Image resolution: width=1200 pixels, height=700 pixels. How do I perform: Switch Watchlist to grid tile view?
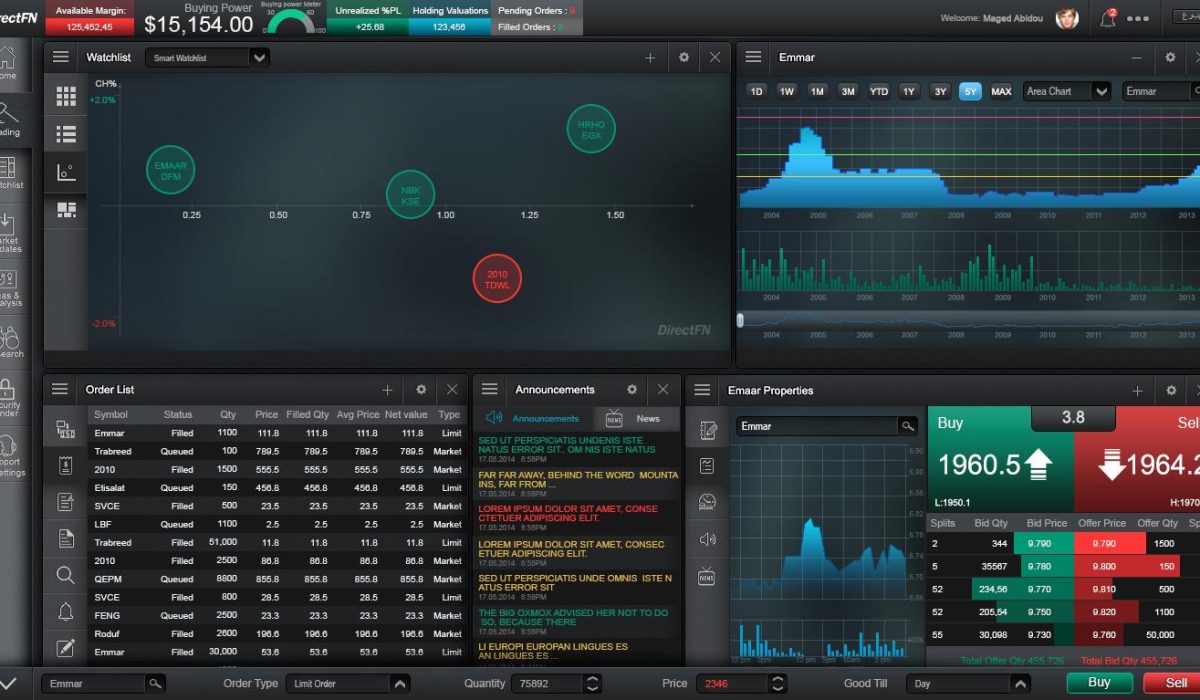pyautogui.click(x=66, y=96)
